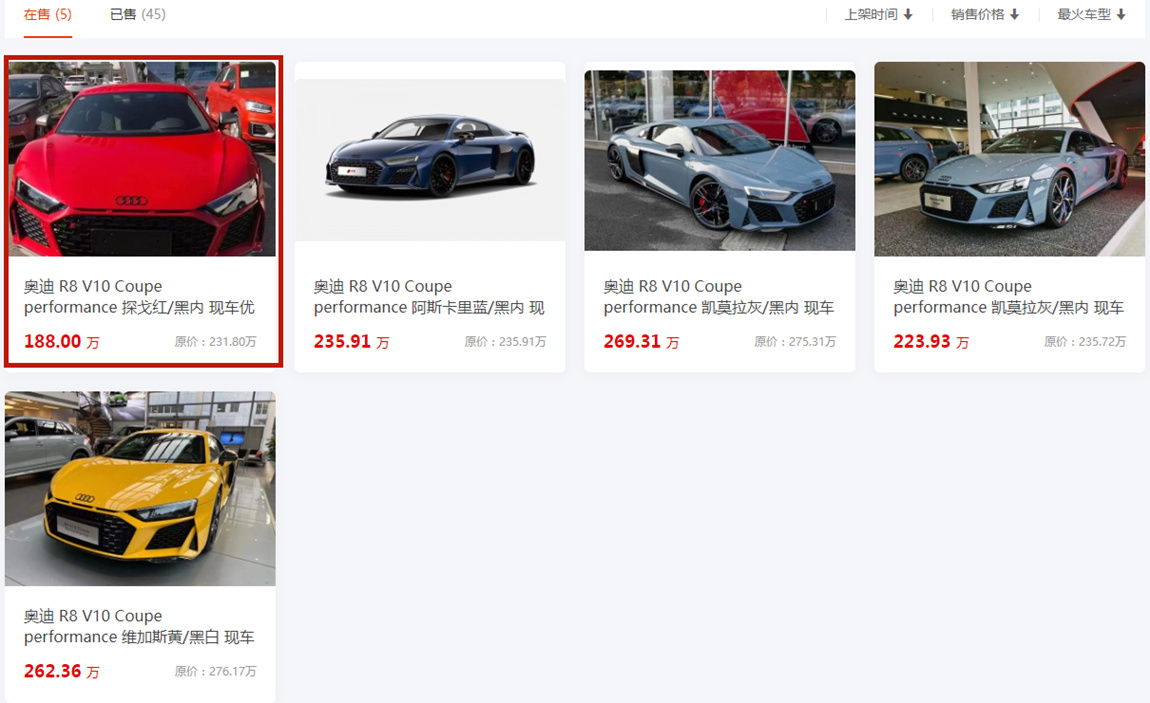Image resolution: width=1150 pixels, height=703 pixels.
Task: Open the dark blue Audi R8 photo
Action: [430, 160]
